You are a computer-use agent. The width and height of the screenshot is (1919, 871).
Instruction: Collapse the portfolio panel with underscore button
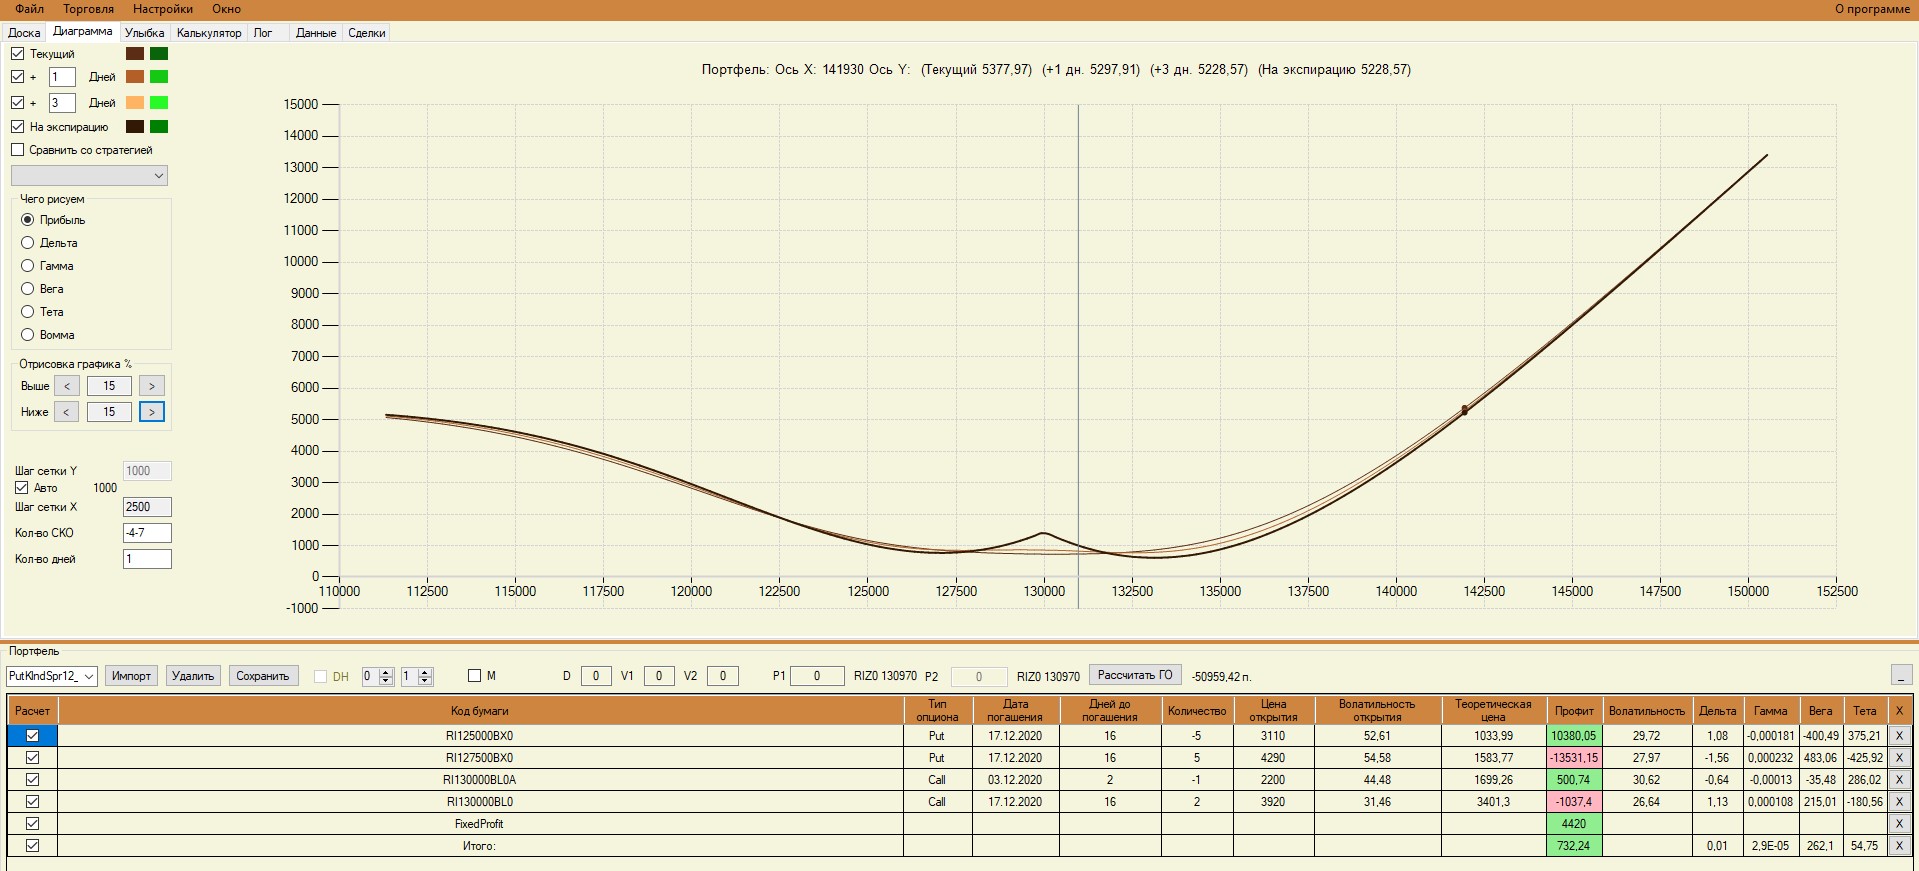1901,675
